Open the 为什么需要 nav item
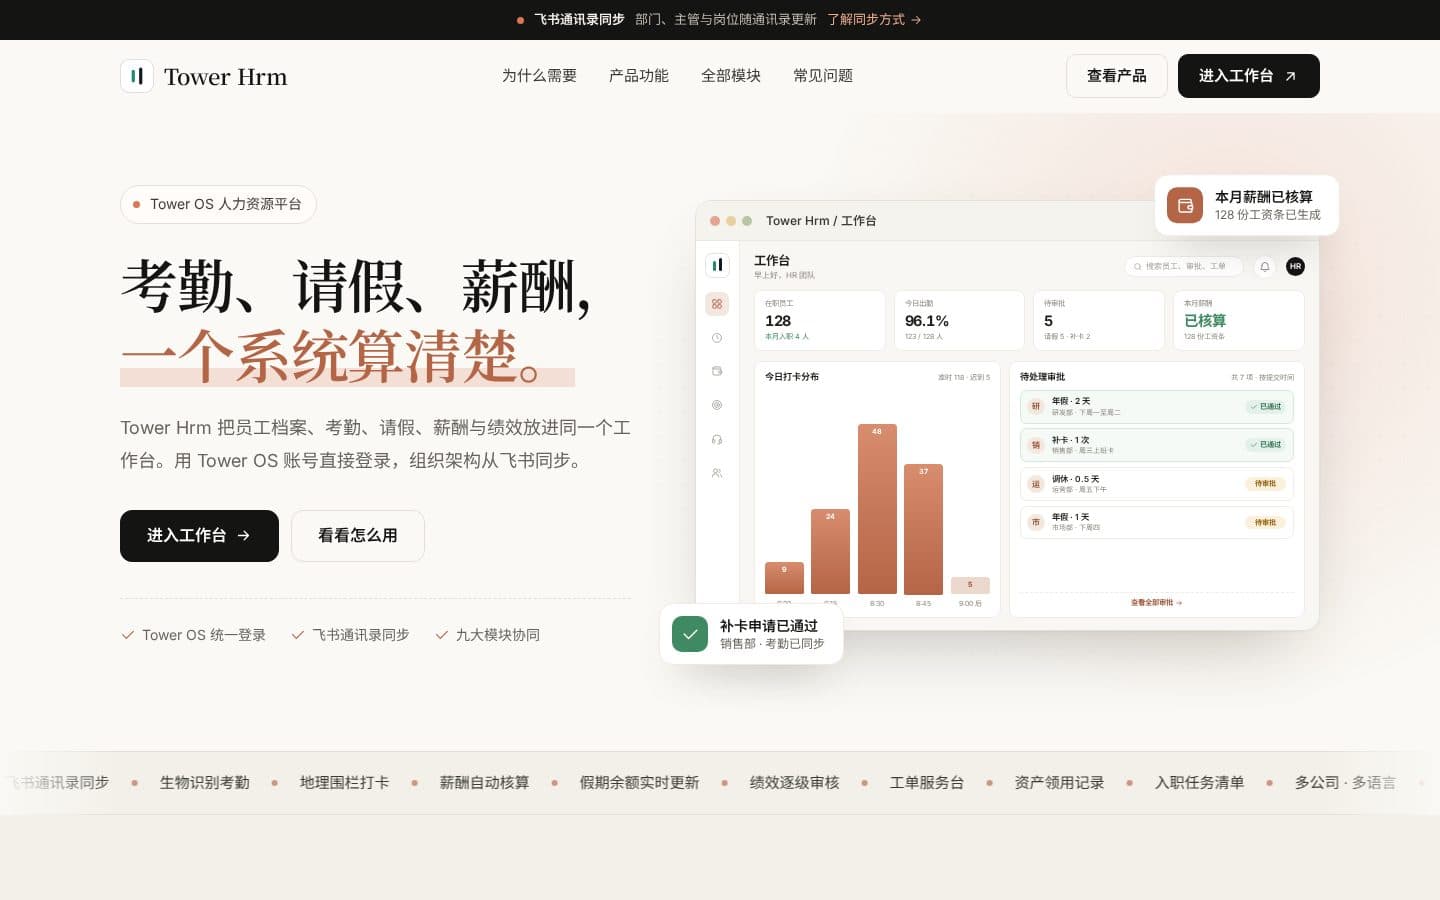 [x=539, y=76]
